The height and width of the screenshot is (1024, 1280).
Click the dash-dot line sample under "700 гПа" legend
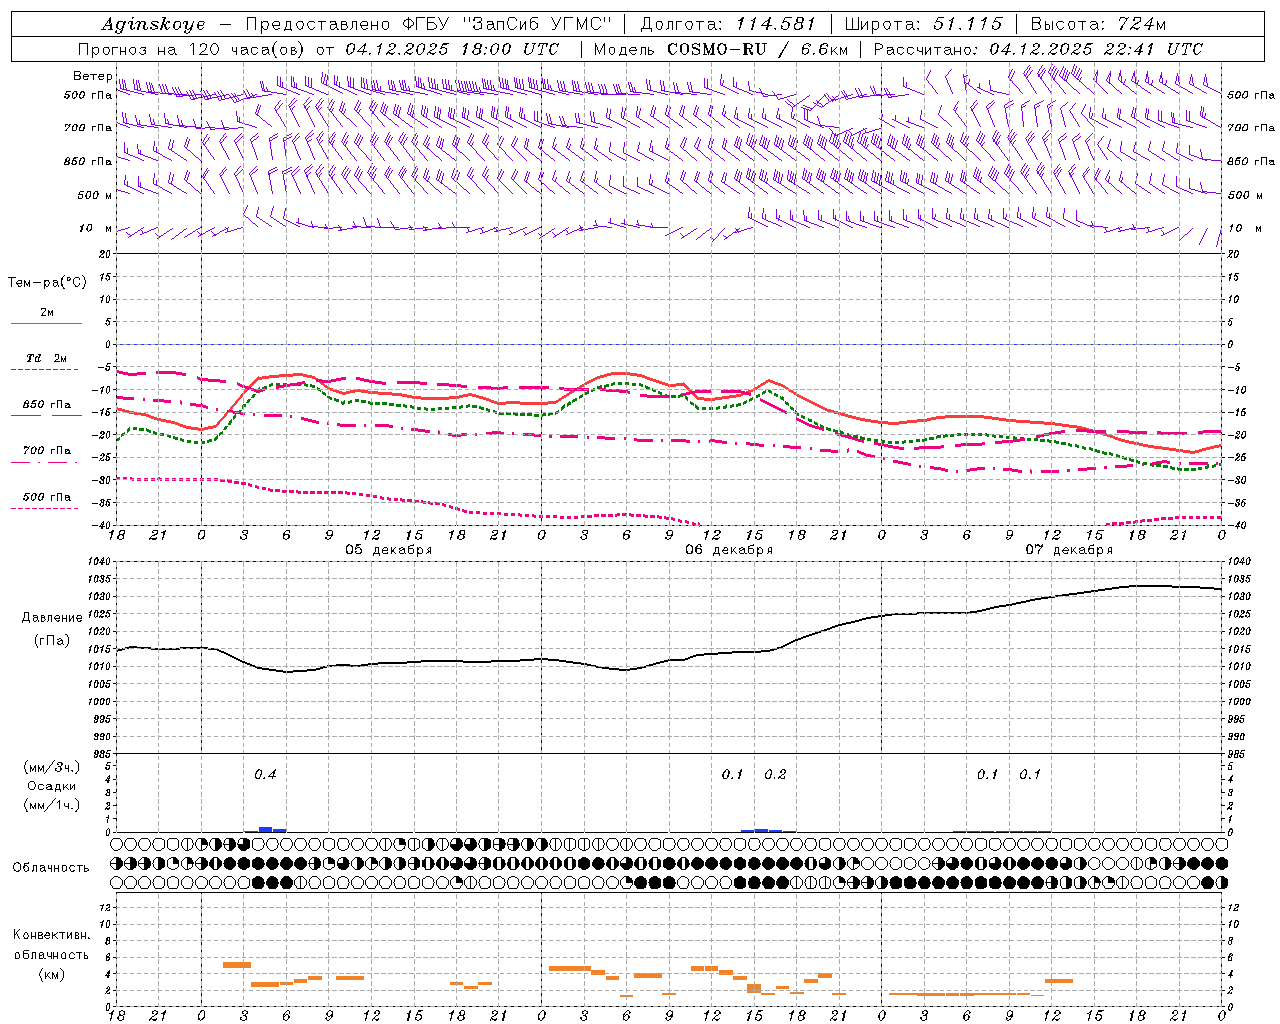pos(46,462)
